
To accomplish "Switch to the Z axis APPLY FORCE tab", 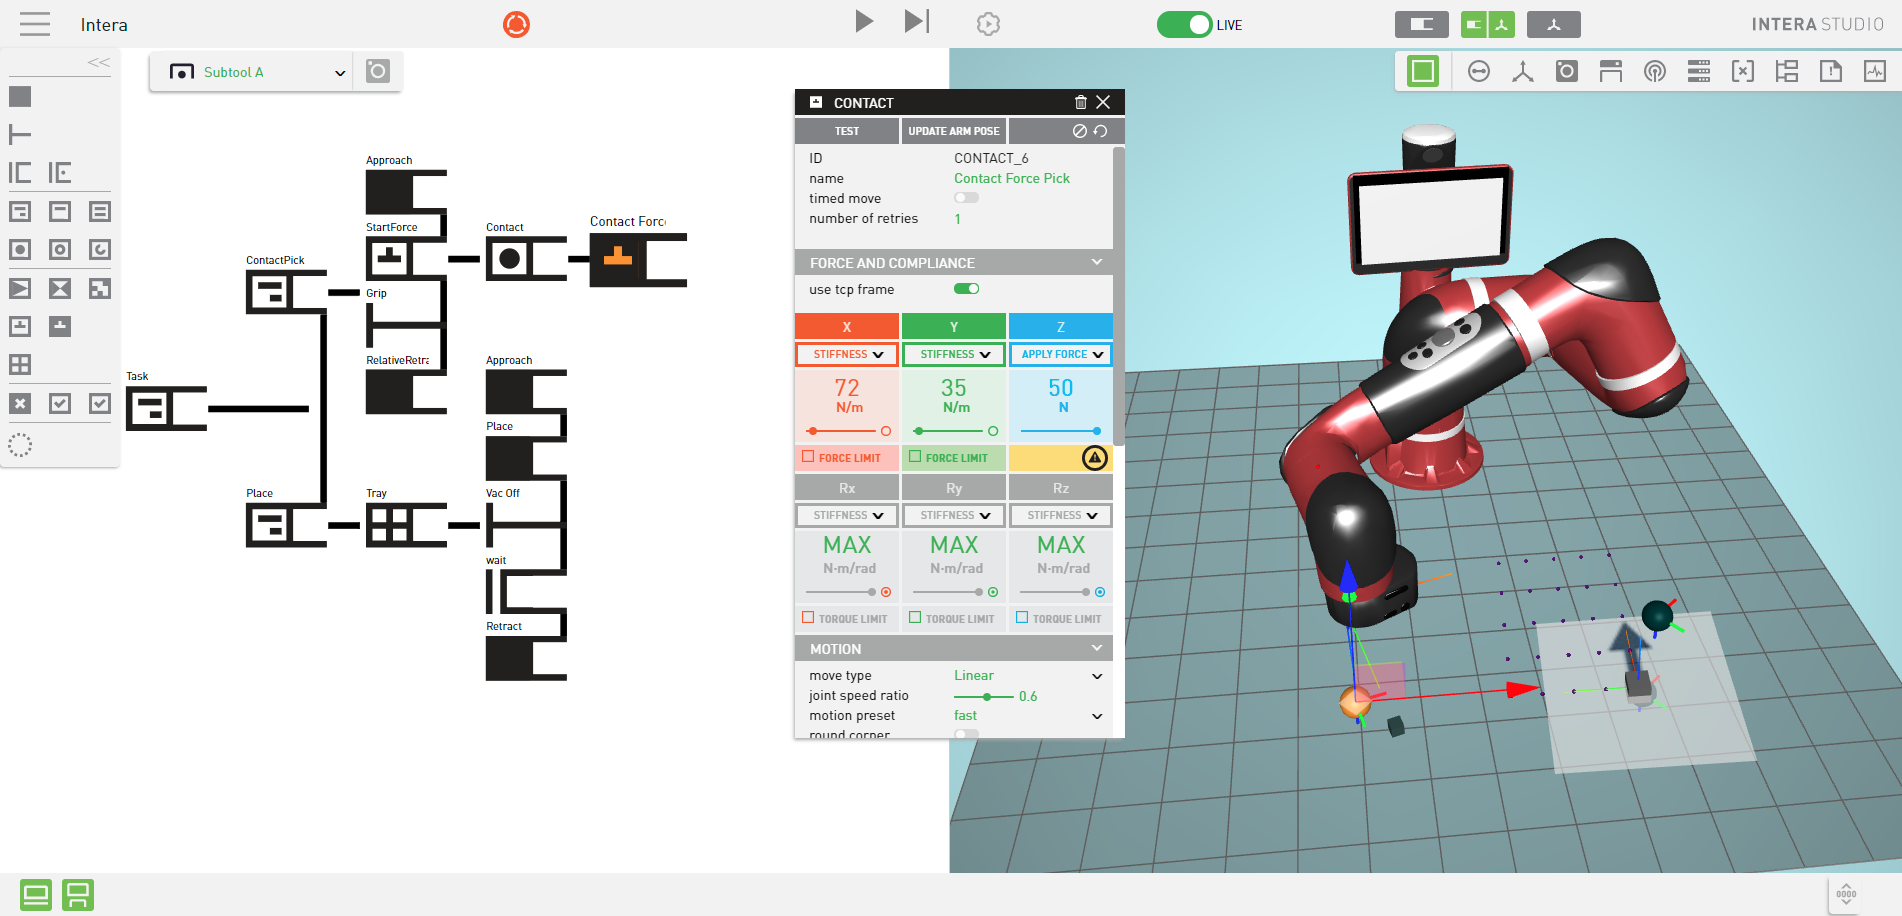I will 1060,354.
